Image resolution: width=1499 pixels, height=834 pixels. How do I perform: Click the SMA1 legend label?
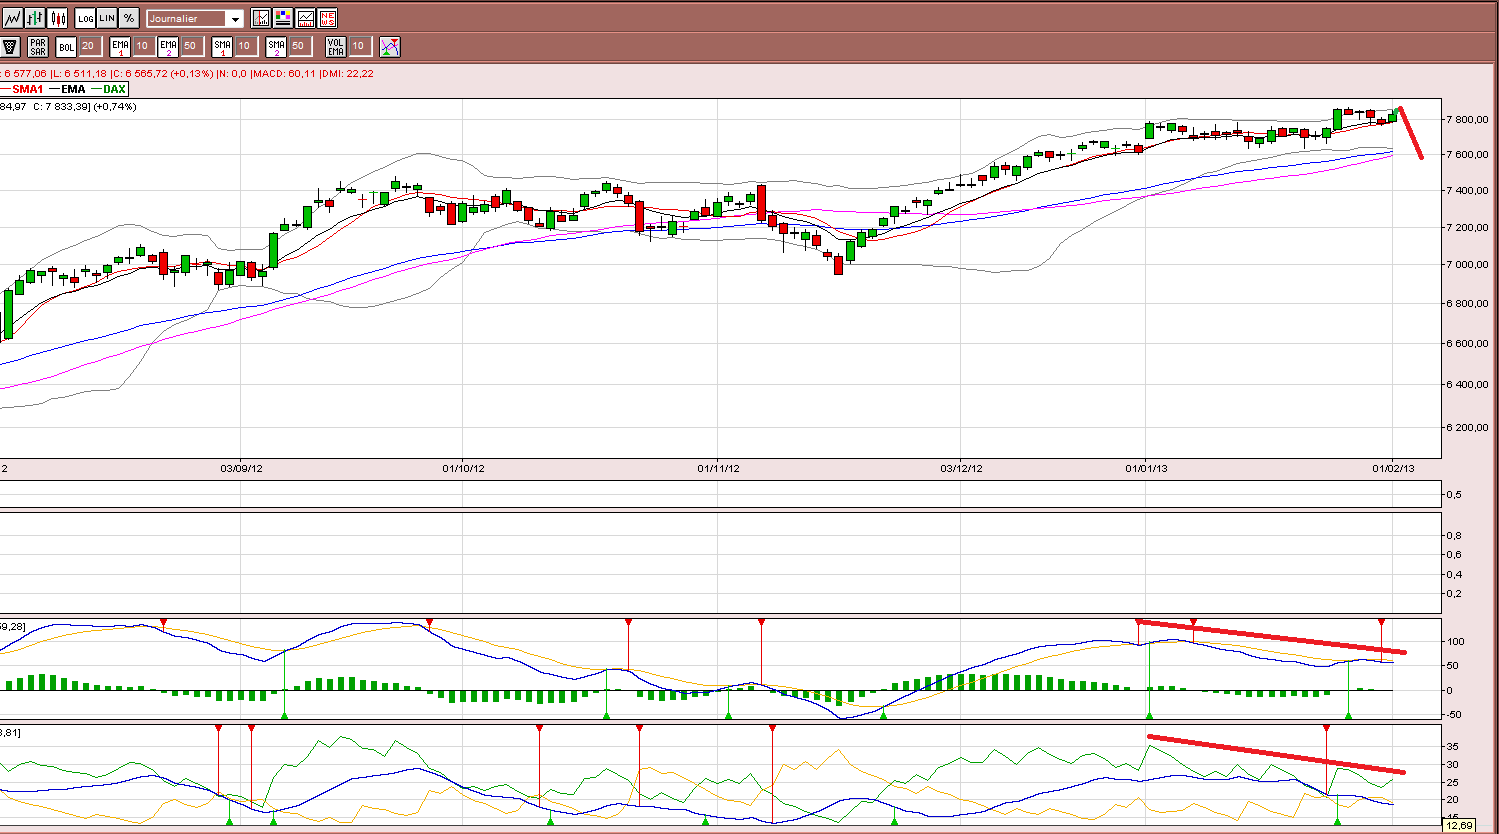pyautogui.click(x=26, y=89)
